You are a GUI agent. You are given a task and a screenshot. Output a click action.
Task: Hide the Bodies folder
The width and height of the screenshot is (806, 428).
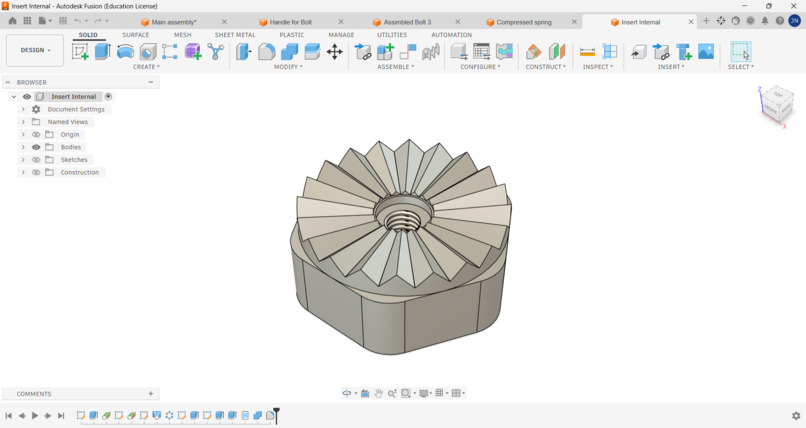pyautogui.click(x=36, y=147)
